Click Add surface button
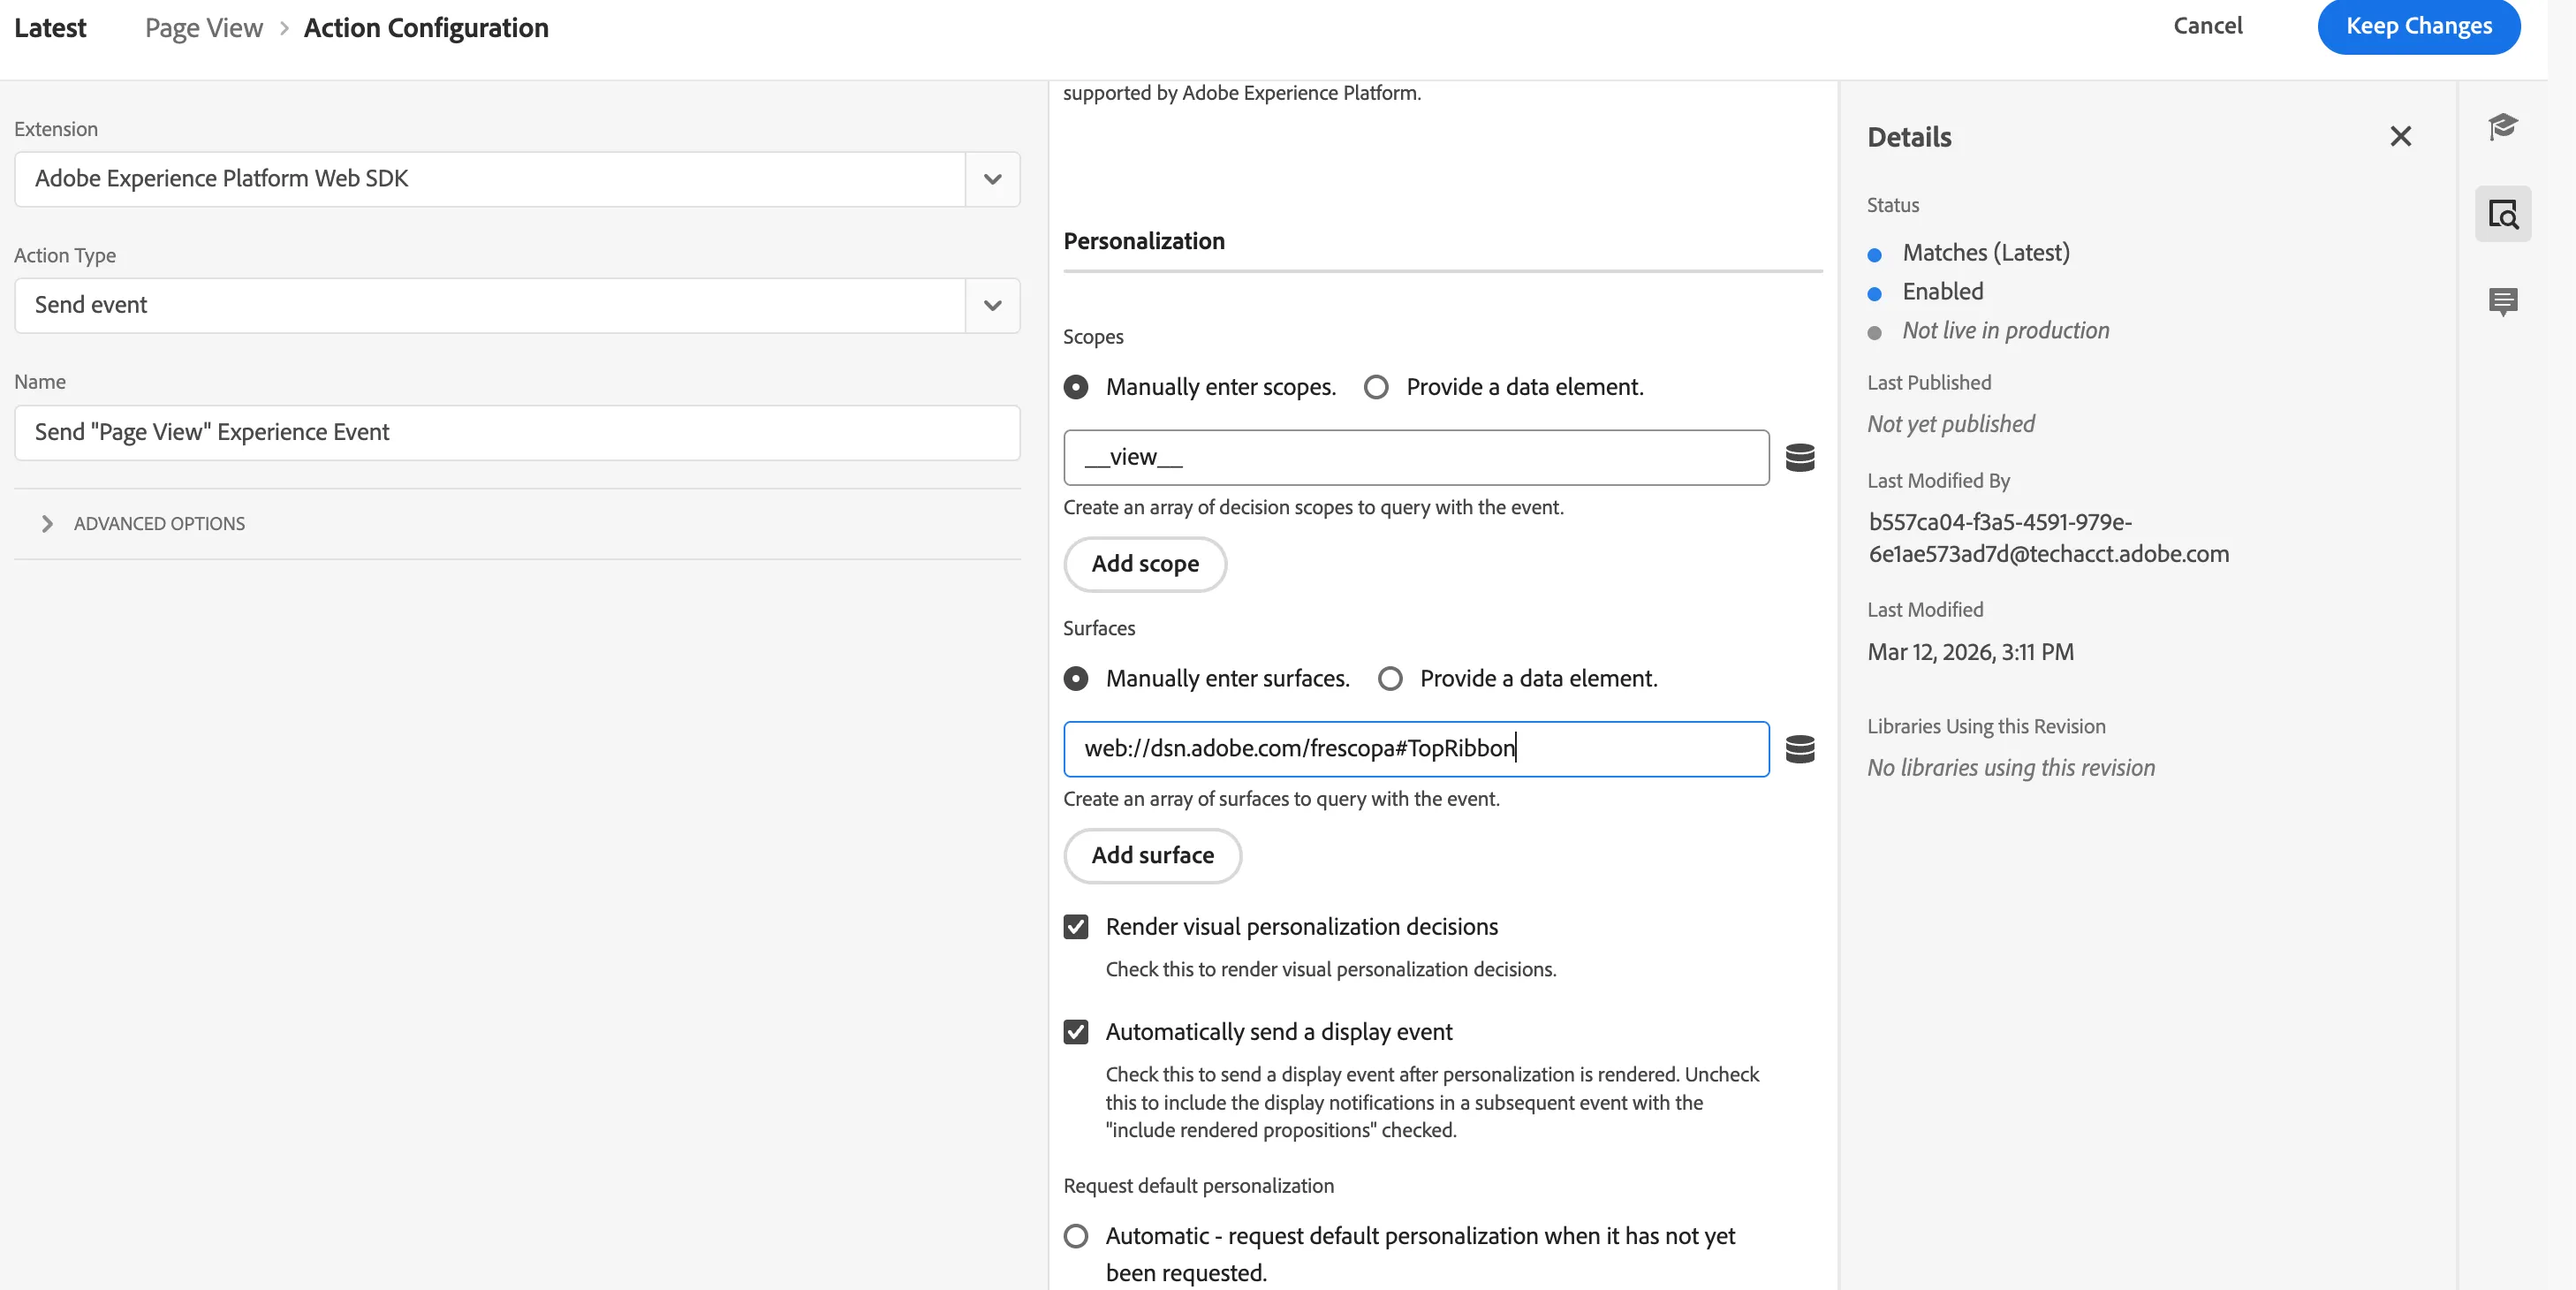Image resolution: width=2576 pixels, height=1290 pixels. click(x=1152, y=856)
